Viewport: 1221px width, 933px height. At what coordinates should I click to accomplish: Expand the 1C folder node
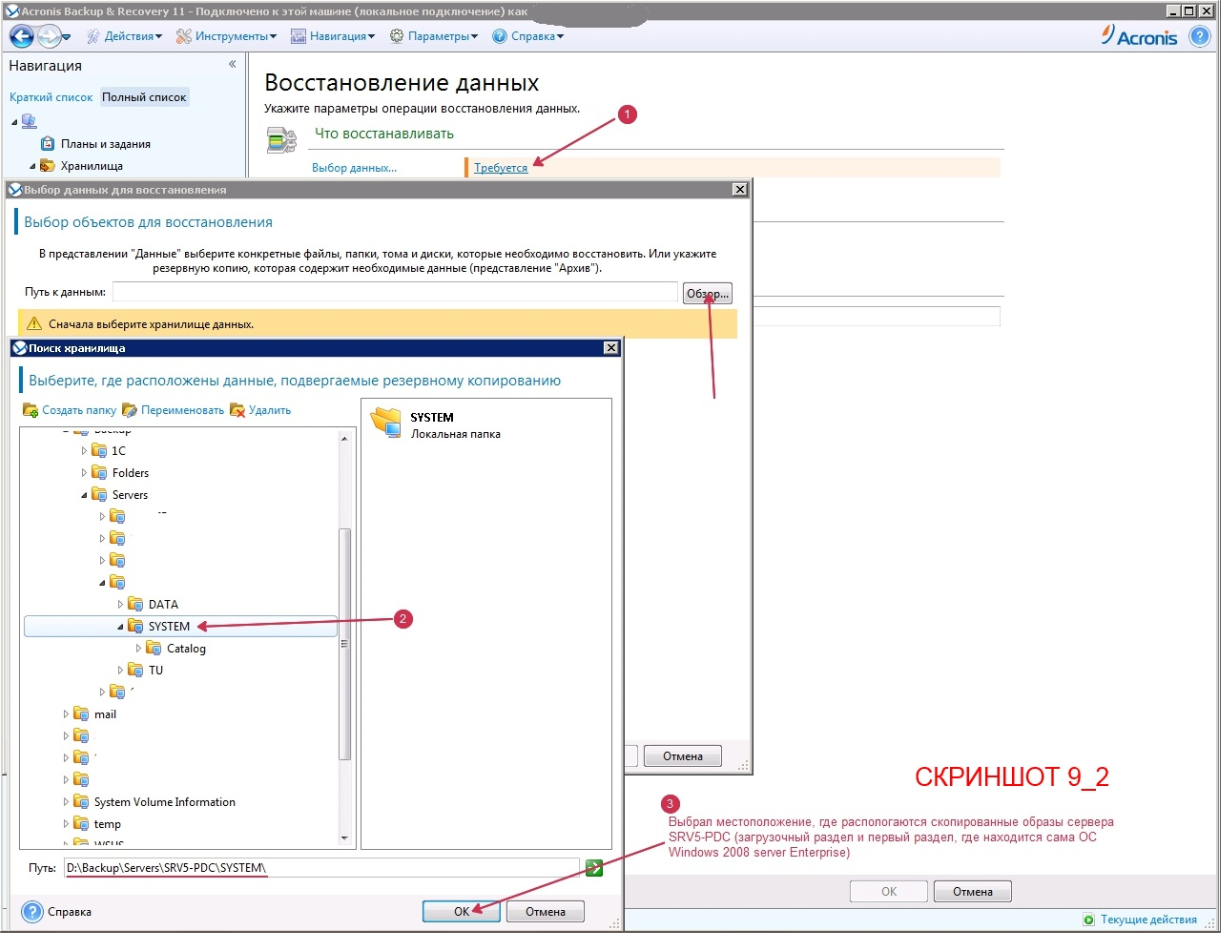85,451
